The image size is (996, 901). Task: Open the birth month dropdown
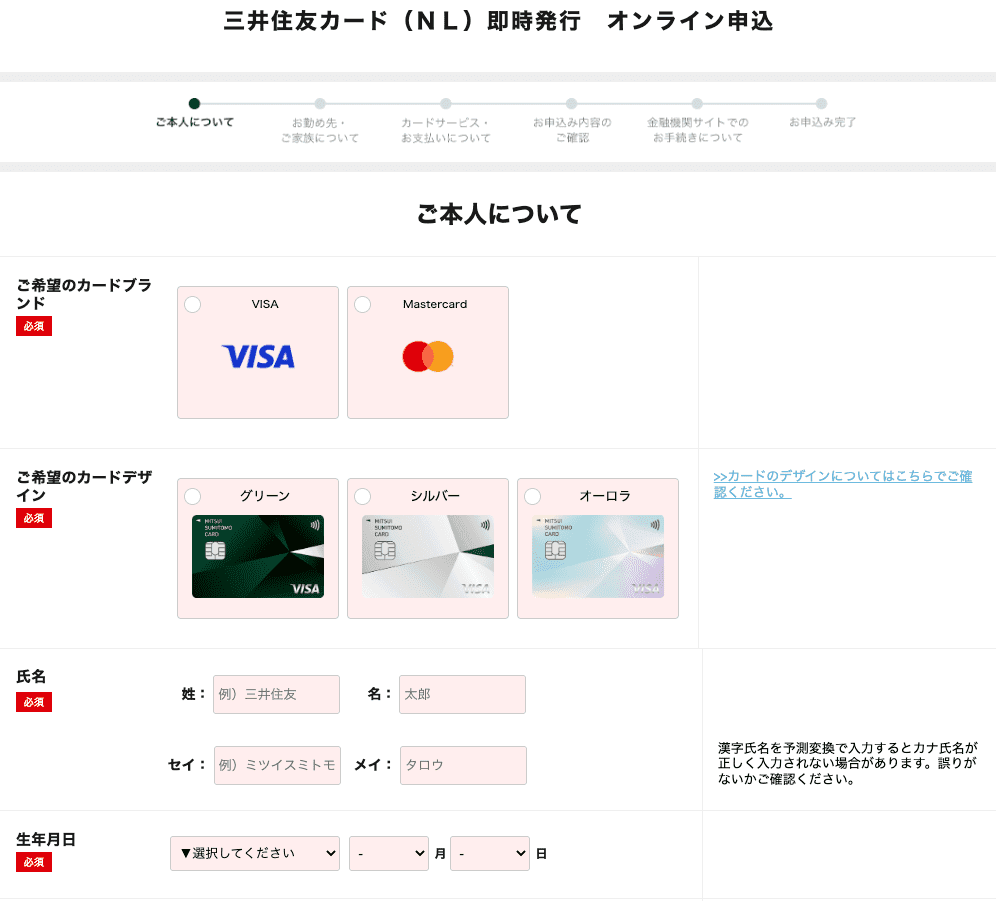(389, 853)
